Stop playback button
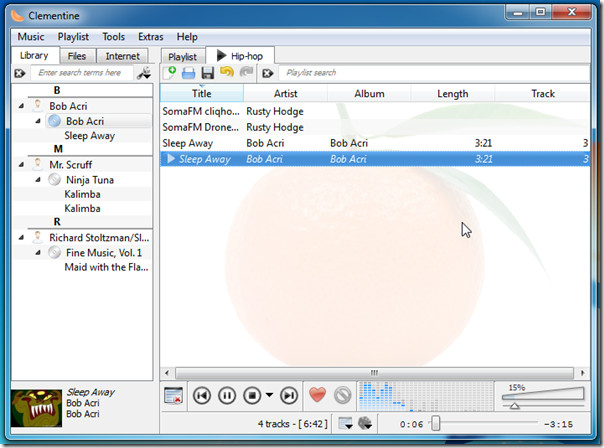This screenshot has width=604, height=448. pos(252,396)
